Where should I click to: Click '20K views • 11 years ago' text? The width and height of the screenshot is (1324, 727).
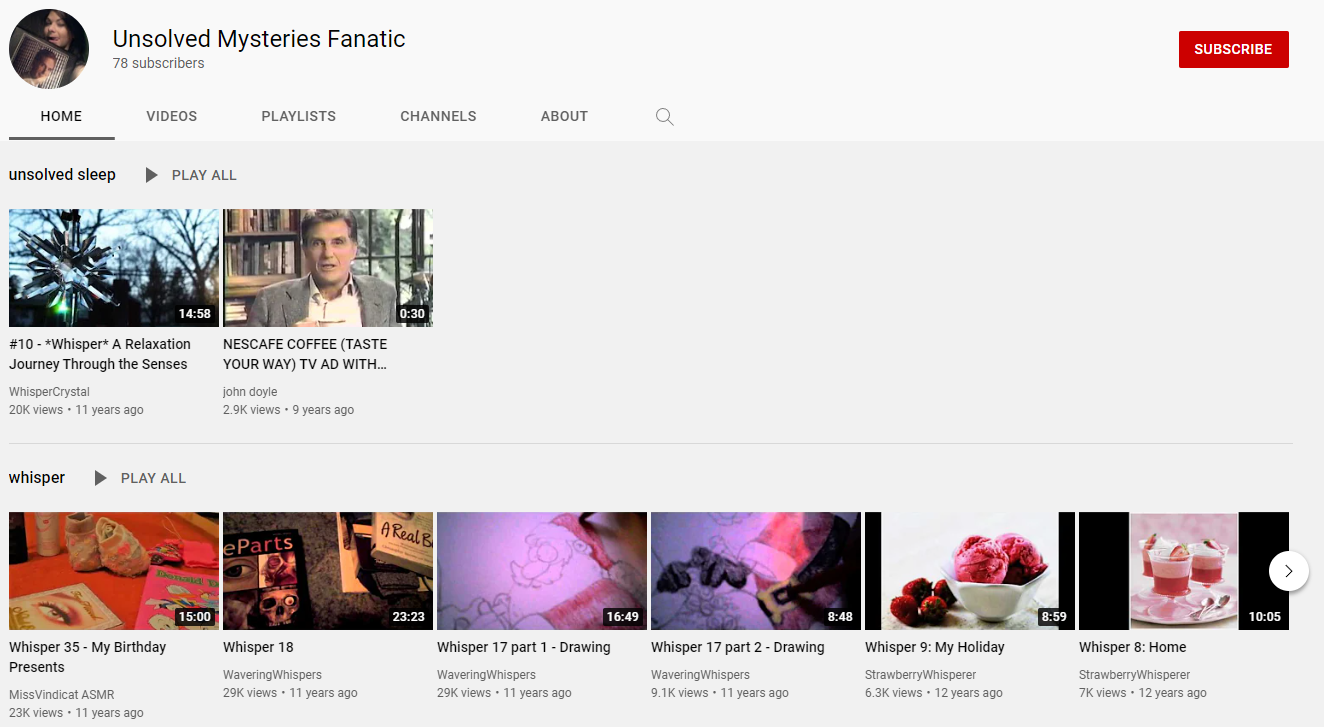pyautogui.click(x=76, y=410)
